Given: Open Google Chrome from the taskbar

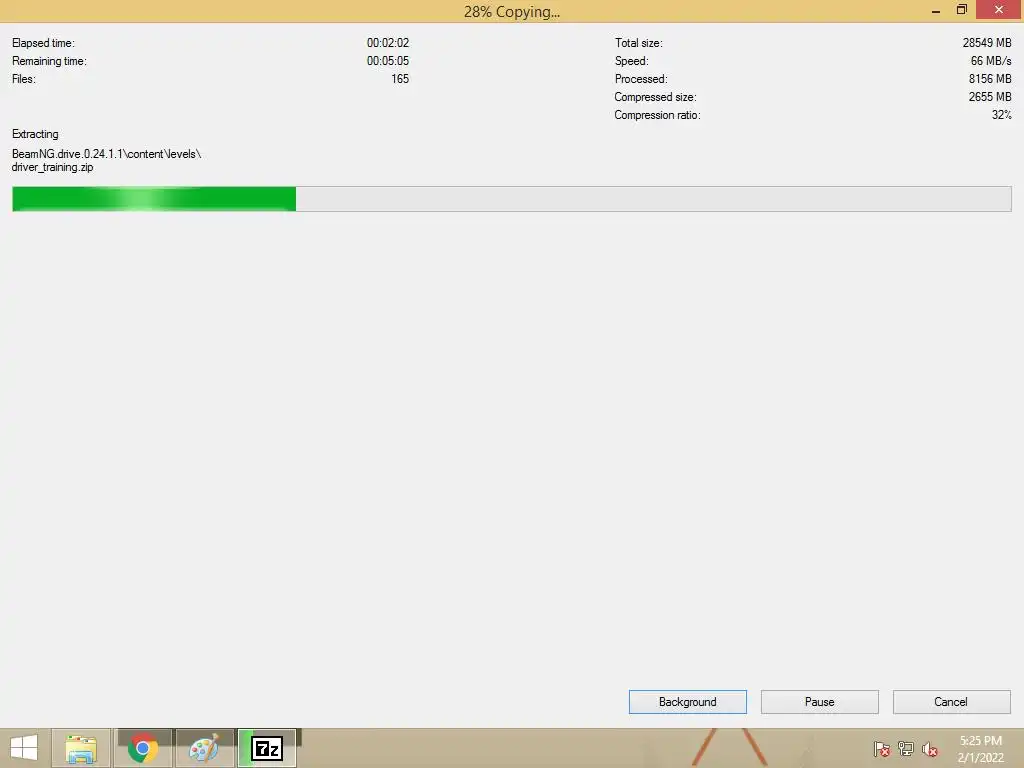Looking at the screenshot, I should coord(143,748).
